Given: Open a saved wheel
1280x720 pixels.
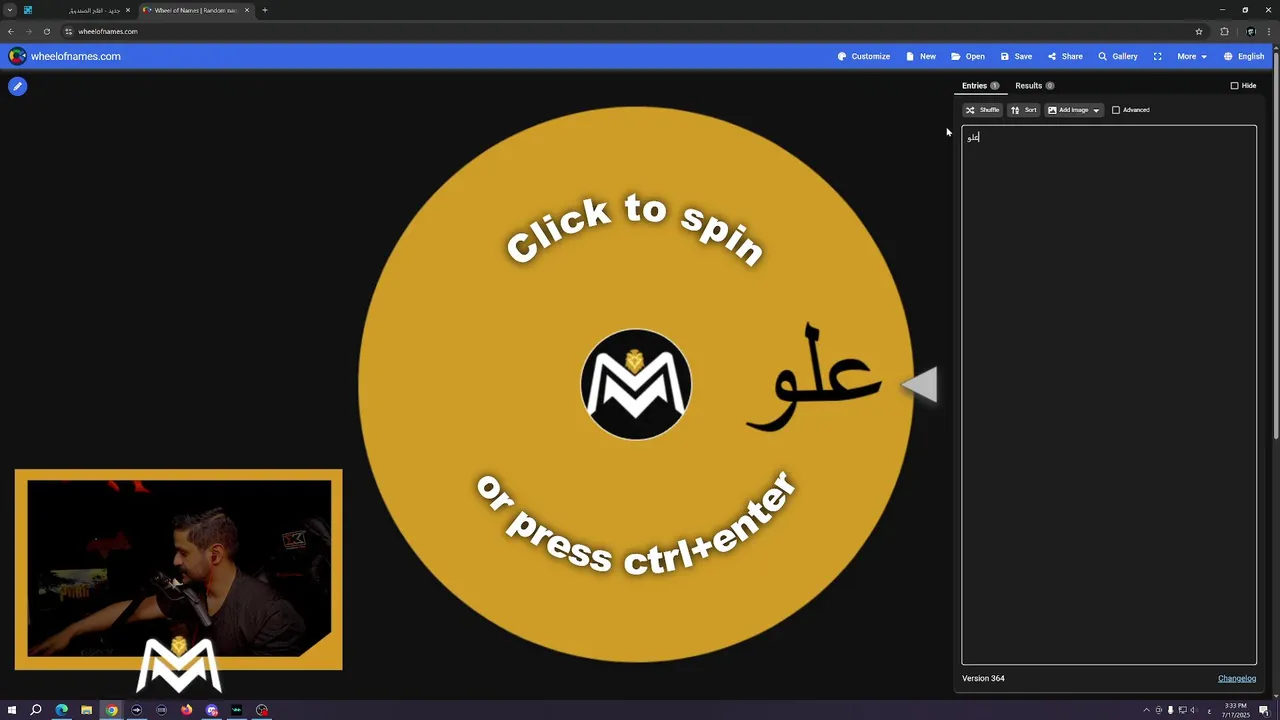Looking at the screenshot, I should 968,56.
